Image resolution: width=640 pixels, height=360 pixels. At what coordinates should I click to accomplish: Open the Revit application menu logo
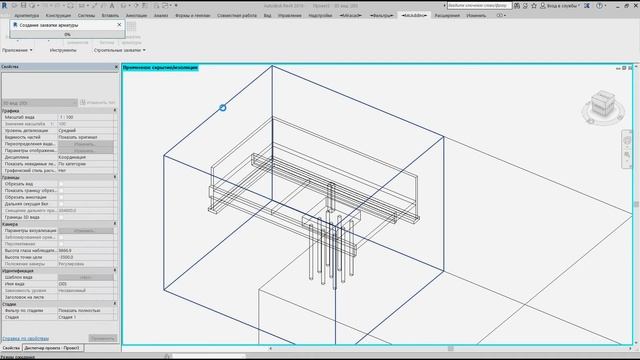coord(4,6)
